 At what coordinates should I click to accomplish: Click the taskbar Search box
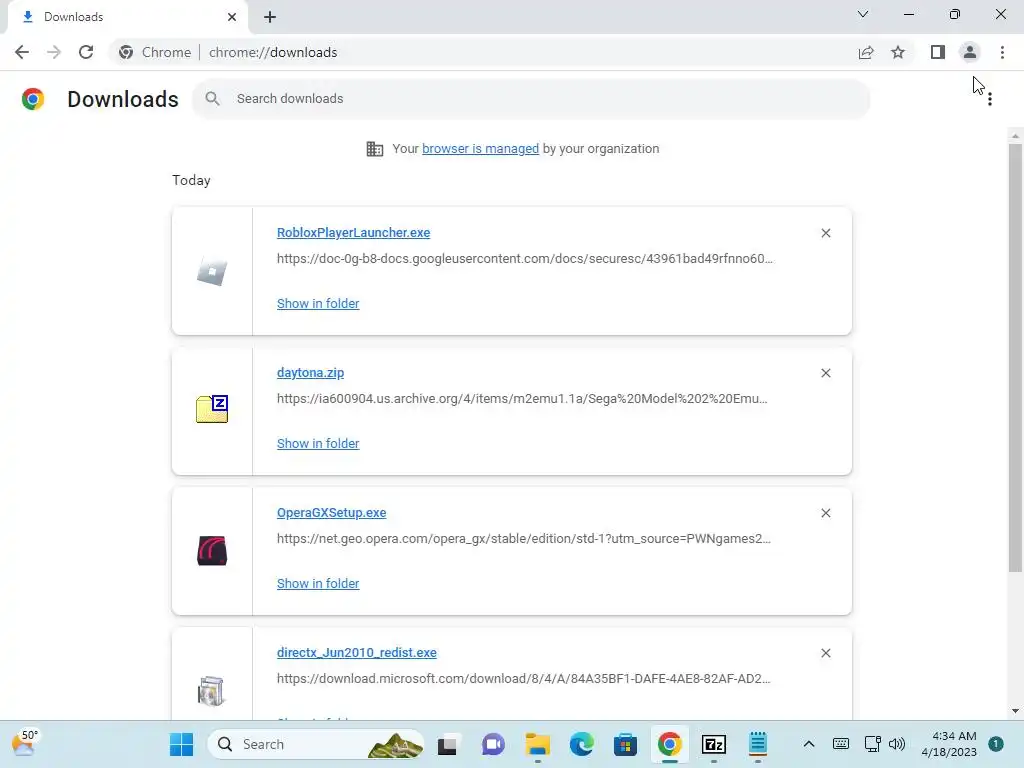coord(316,744)
